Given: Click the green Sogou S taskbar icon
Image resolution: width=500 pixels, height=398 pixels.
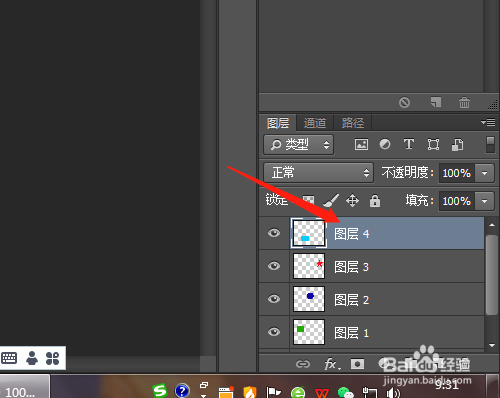Looking at the screenshot, I should click(x=160, y=390).
